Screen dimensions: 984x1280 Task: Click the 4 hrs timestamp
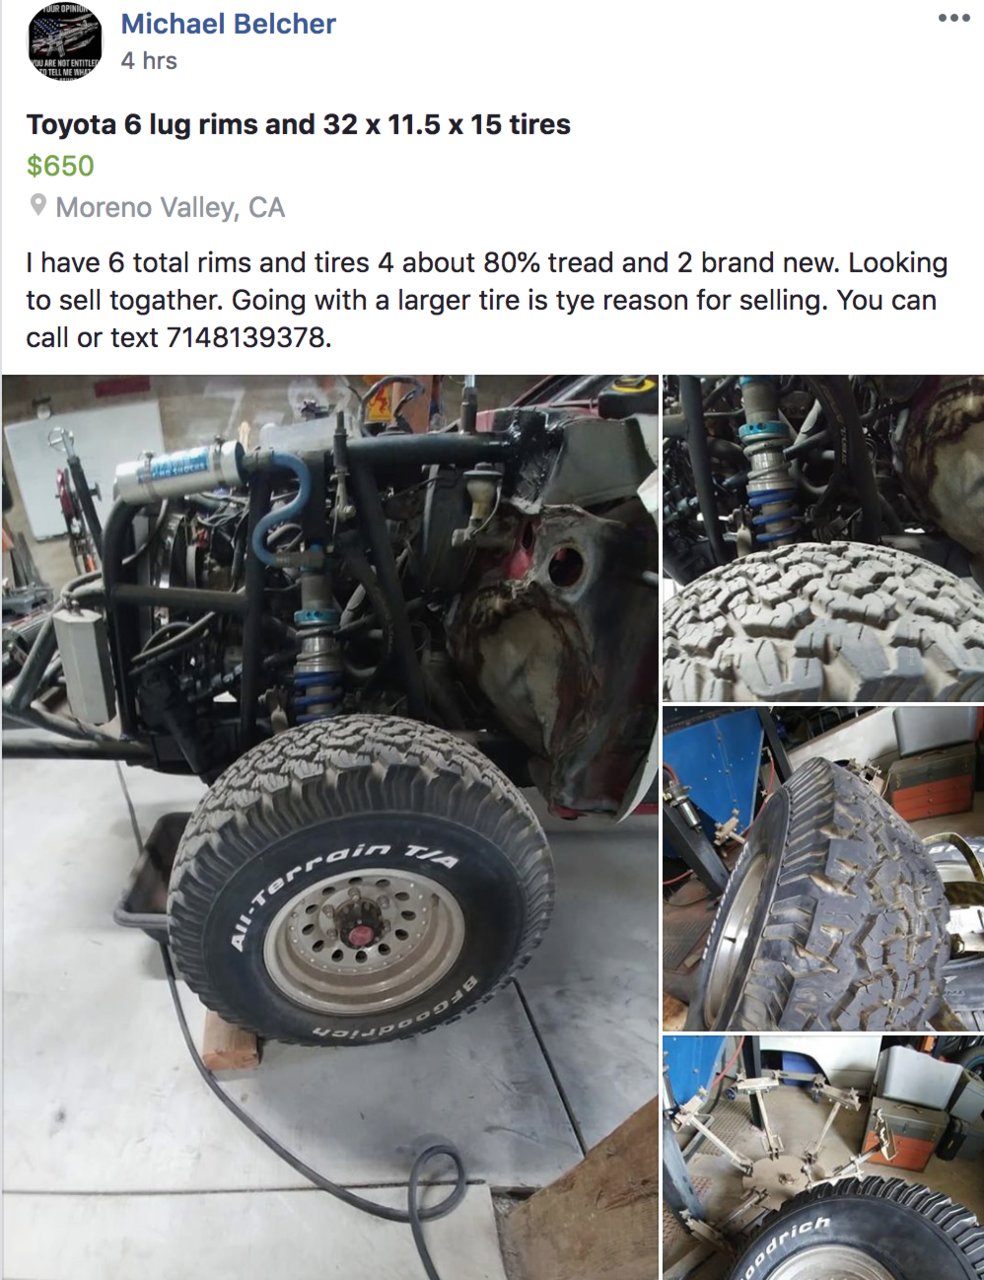(149, 61)
